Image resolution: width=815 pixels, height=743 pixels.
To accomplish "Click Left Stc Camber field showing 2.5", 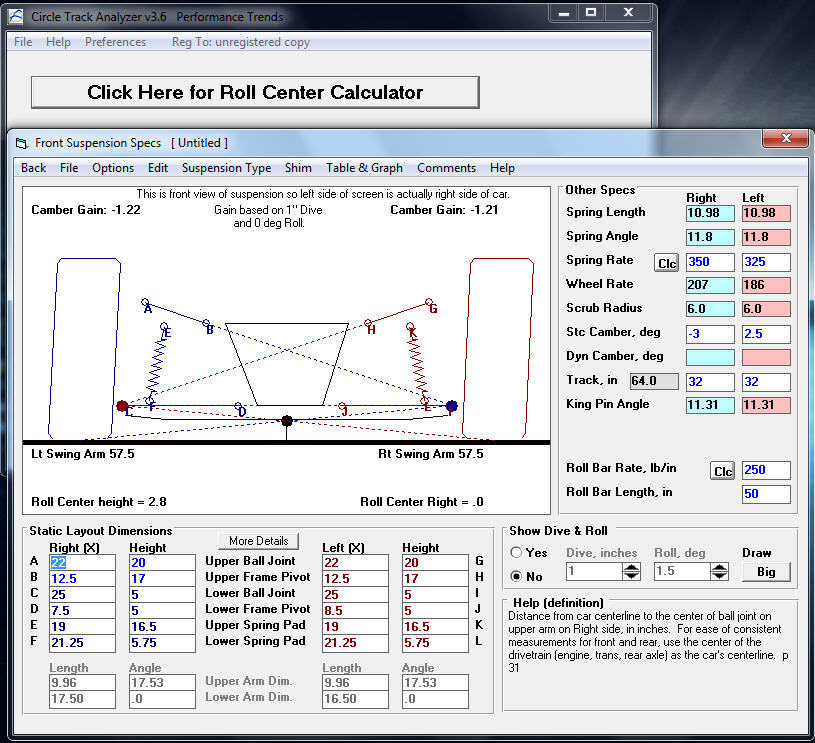I will click(x=766, y=334).
